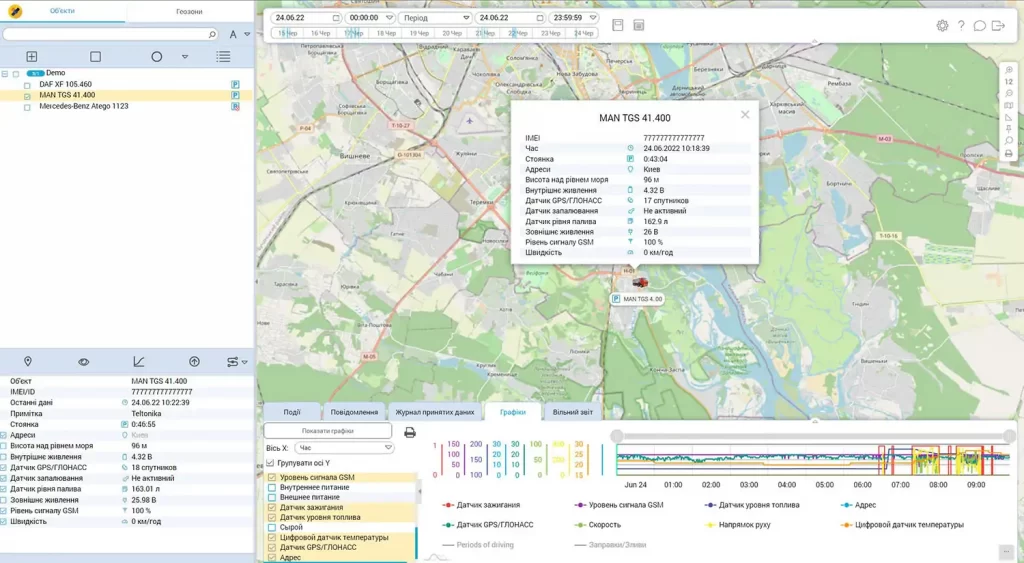Click the logout exit icon in top bar
Viewport: 1024px width, 563px height.
pyautogui.click(x=999, y=25)
